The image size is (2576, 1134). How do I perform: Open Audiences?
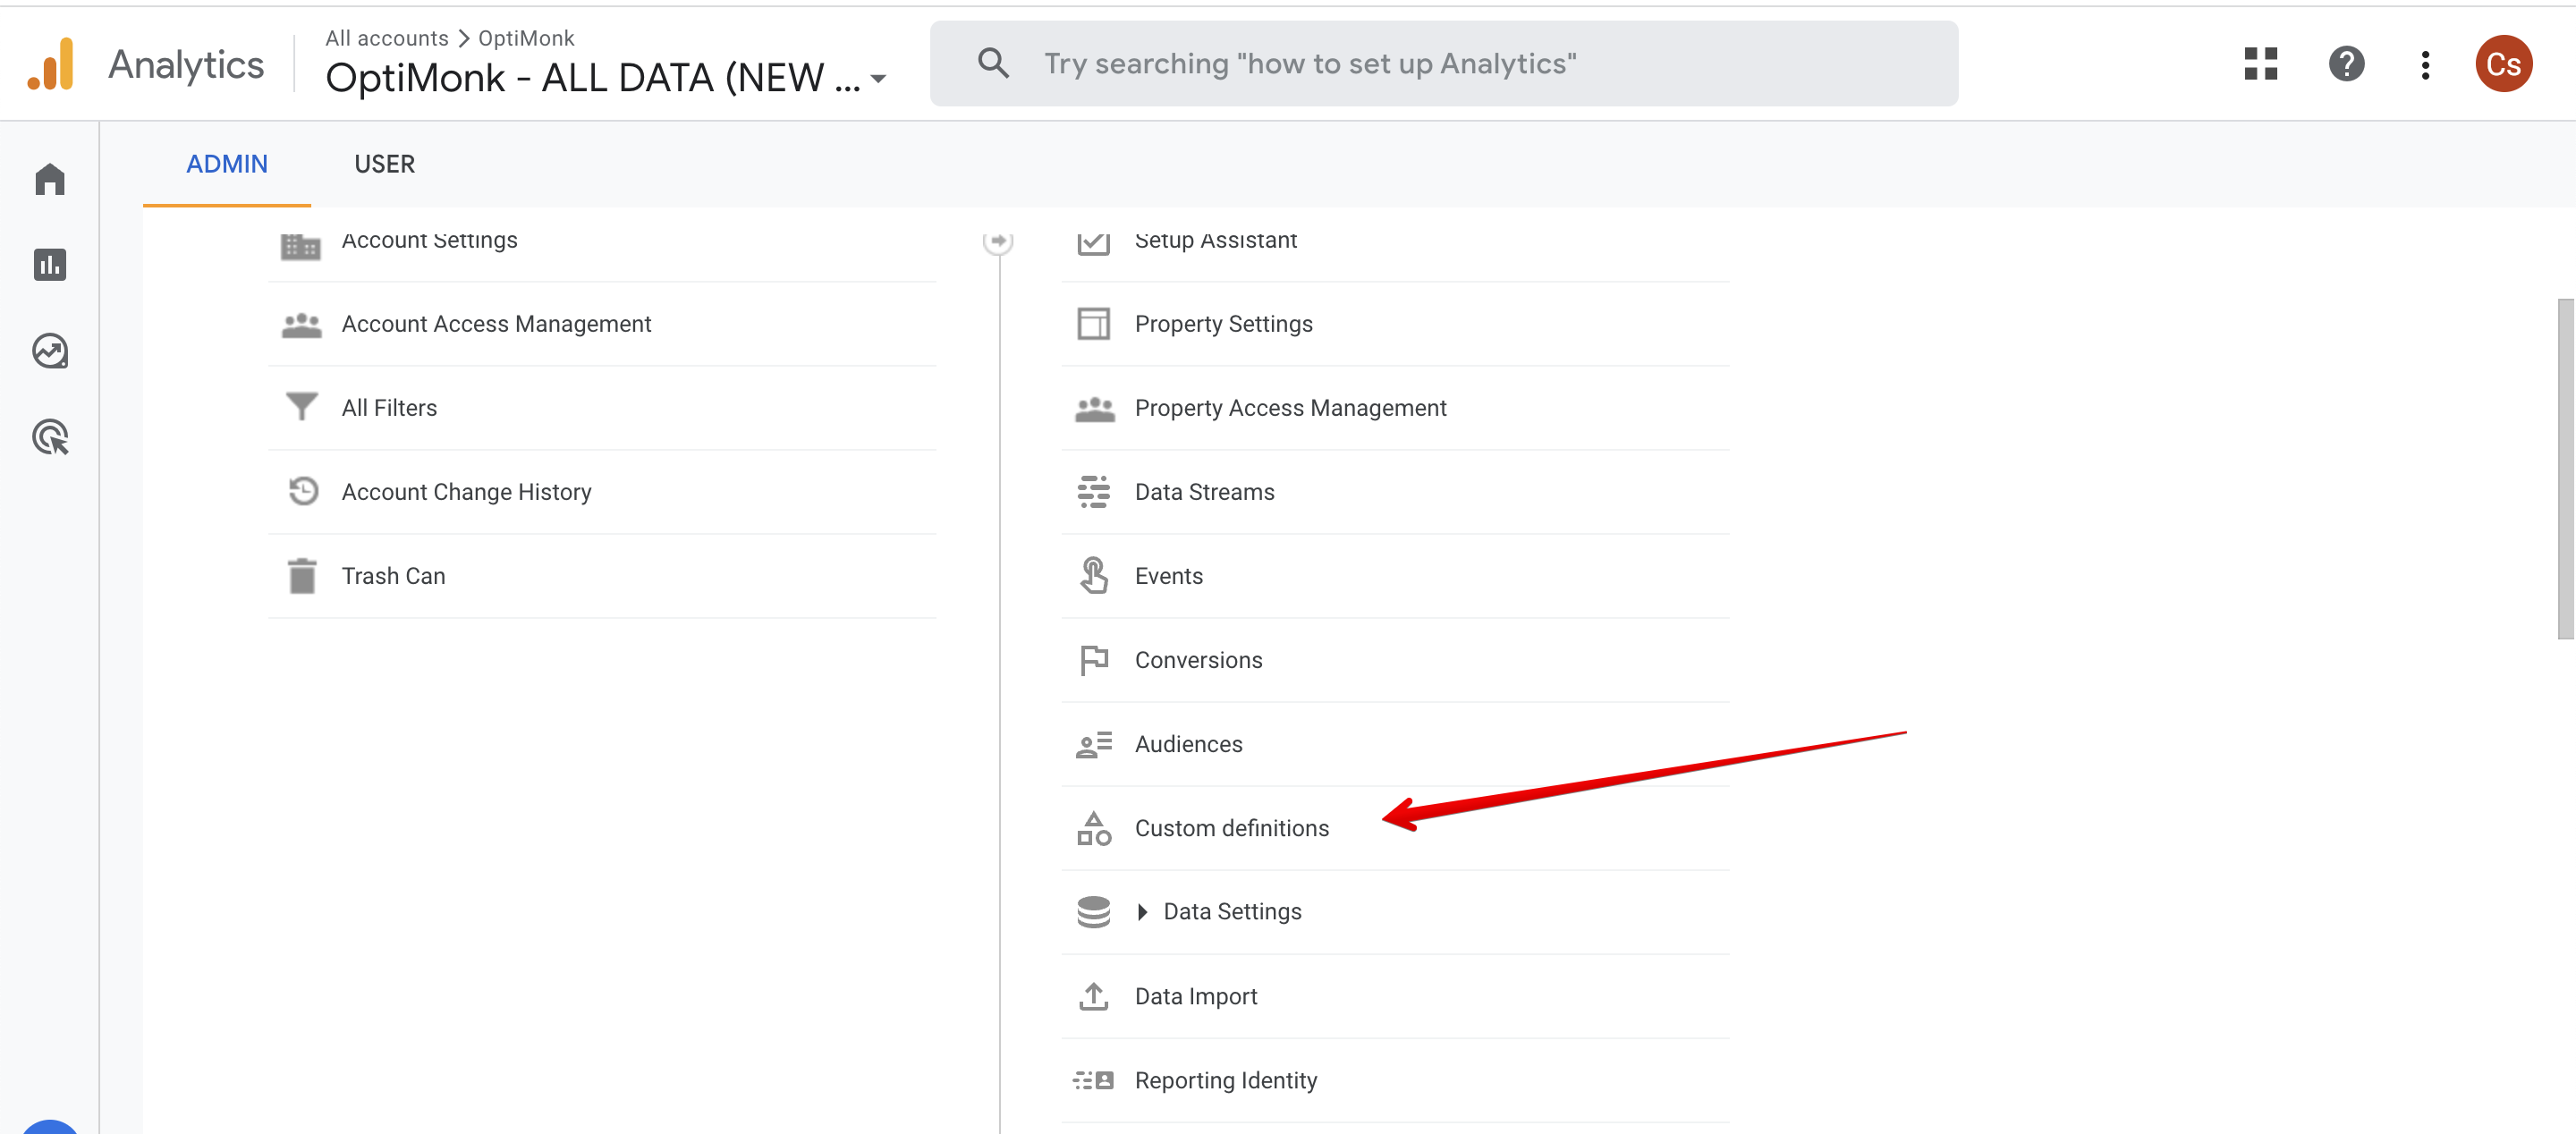[x=1188, y=744]
